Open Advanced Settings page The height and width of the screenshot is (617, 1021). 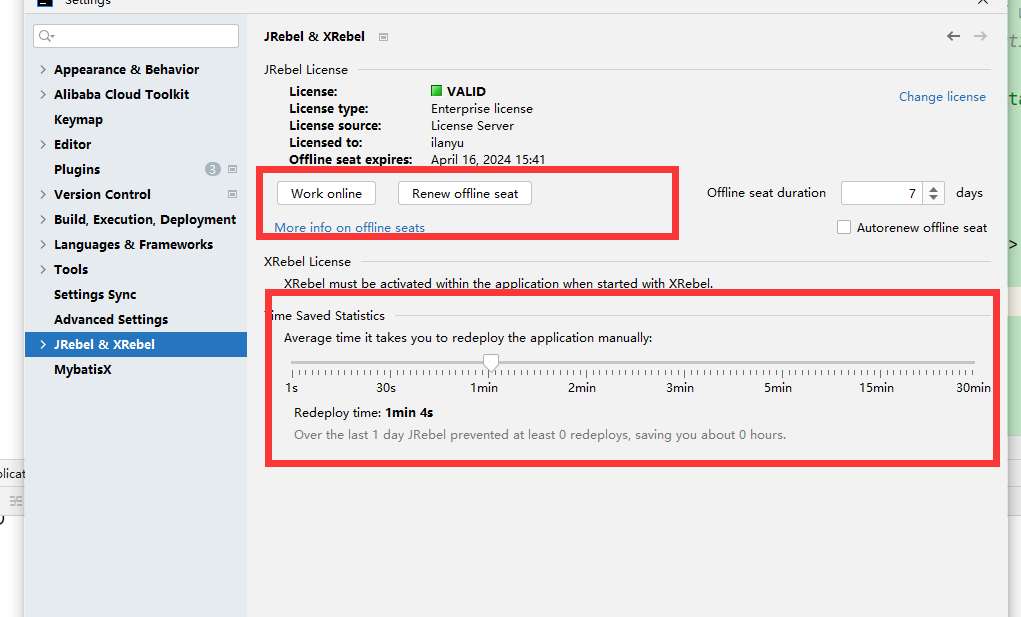111,320
